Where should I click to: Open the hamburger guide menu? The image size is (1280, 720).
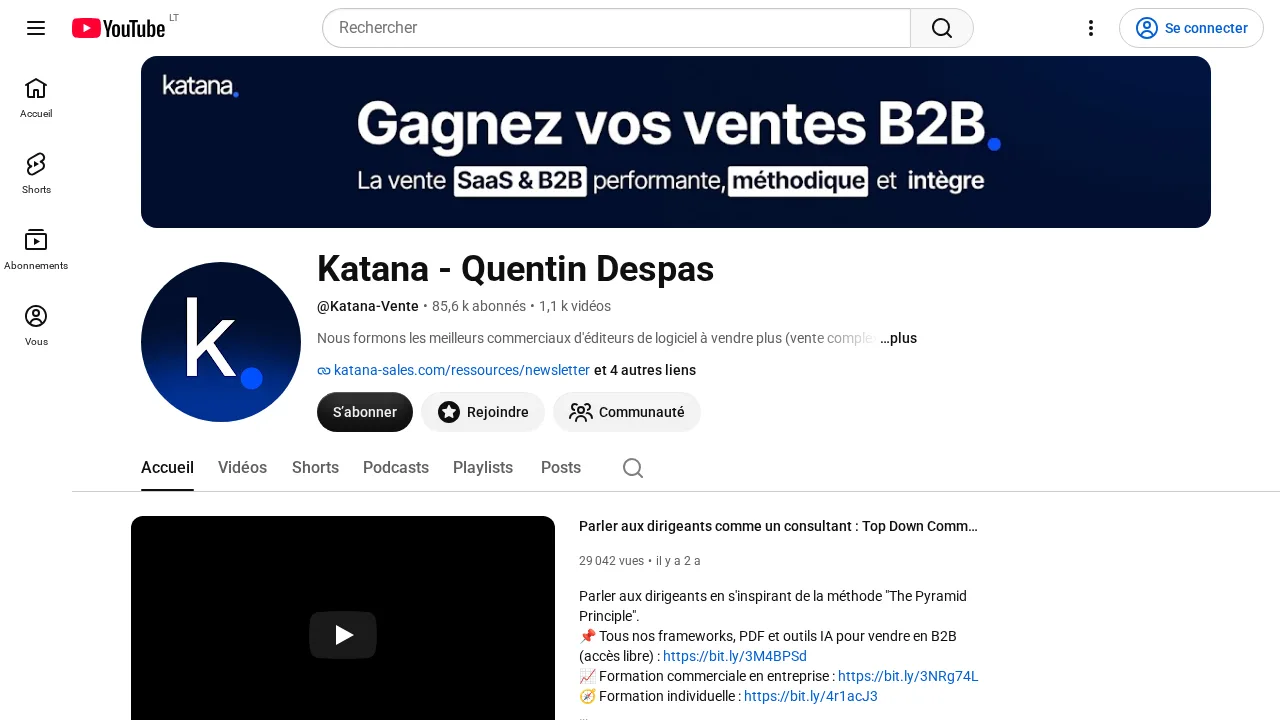point(36,28)
